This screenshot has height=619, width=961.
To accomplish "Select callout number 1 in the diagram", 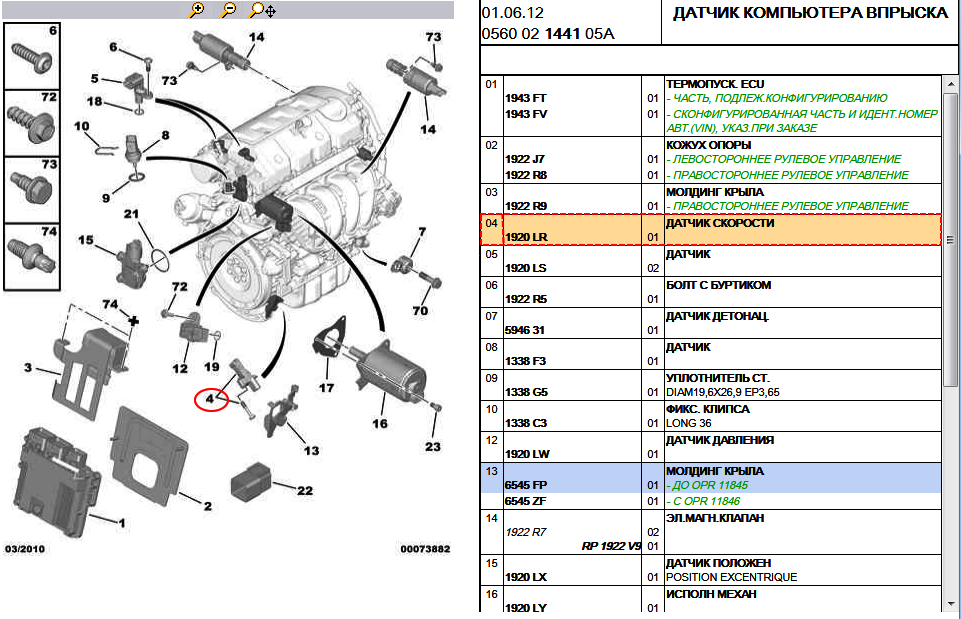I will [x=122, y=523].
